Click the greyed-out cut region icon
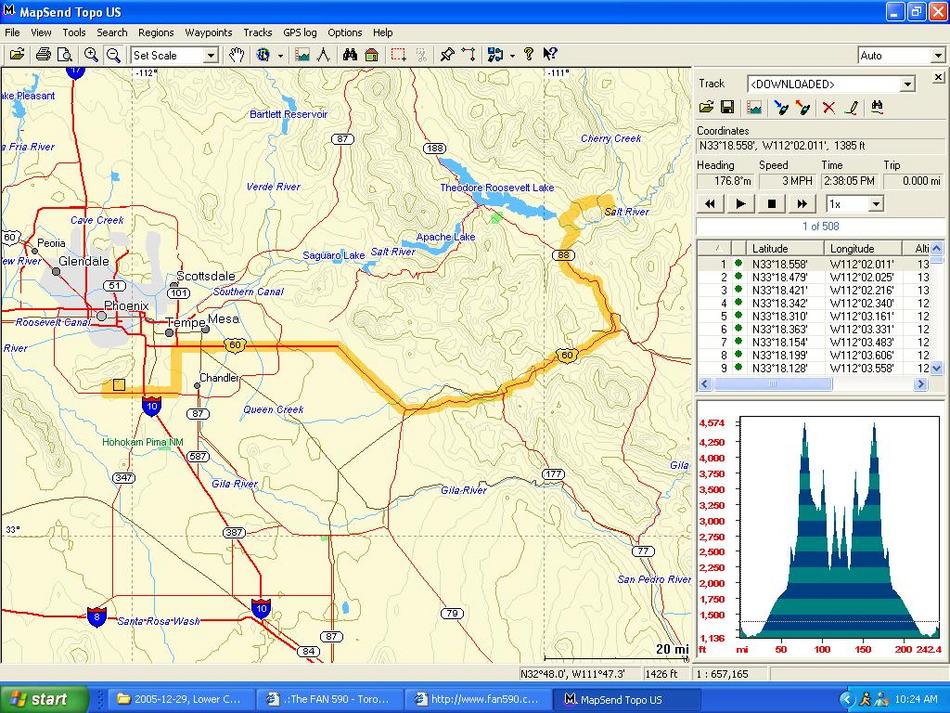Viewport: 950px width, 713px height. 422,55
